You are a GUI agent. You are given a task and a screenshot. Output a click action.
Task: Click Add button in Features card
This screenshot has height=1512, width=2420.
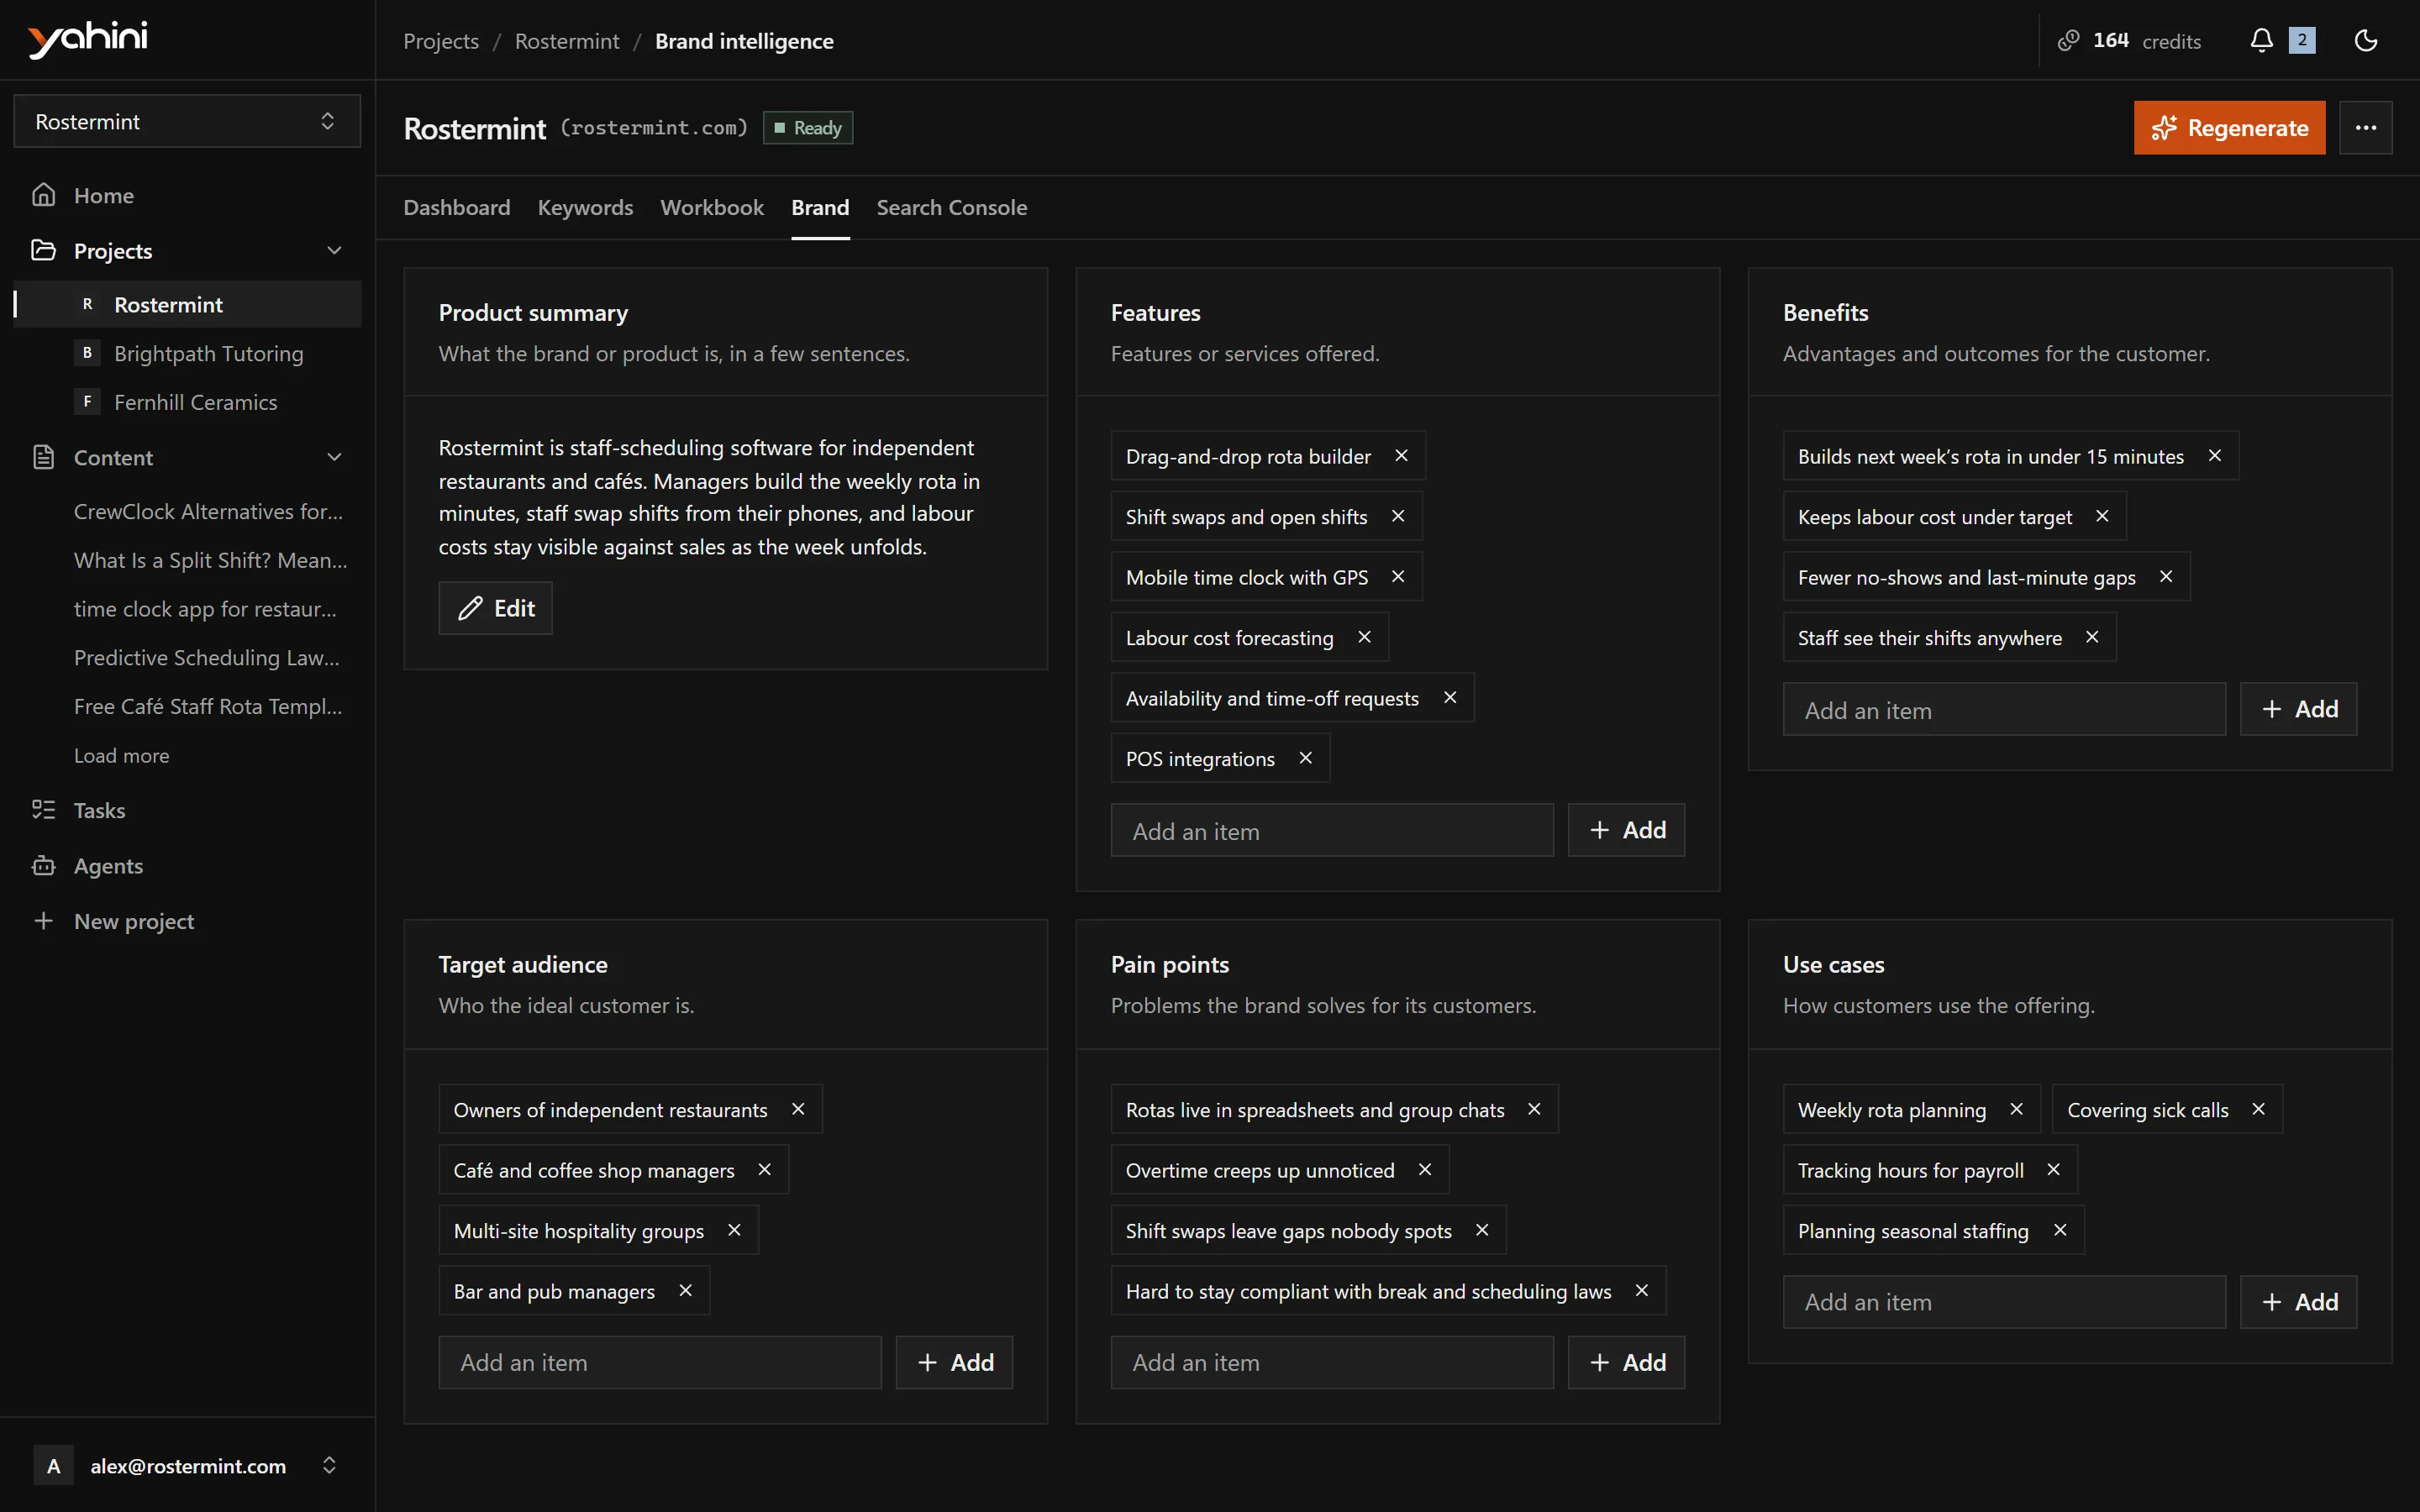click(x=1626, y=830)
